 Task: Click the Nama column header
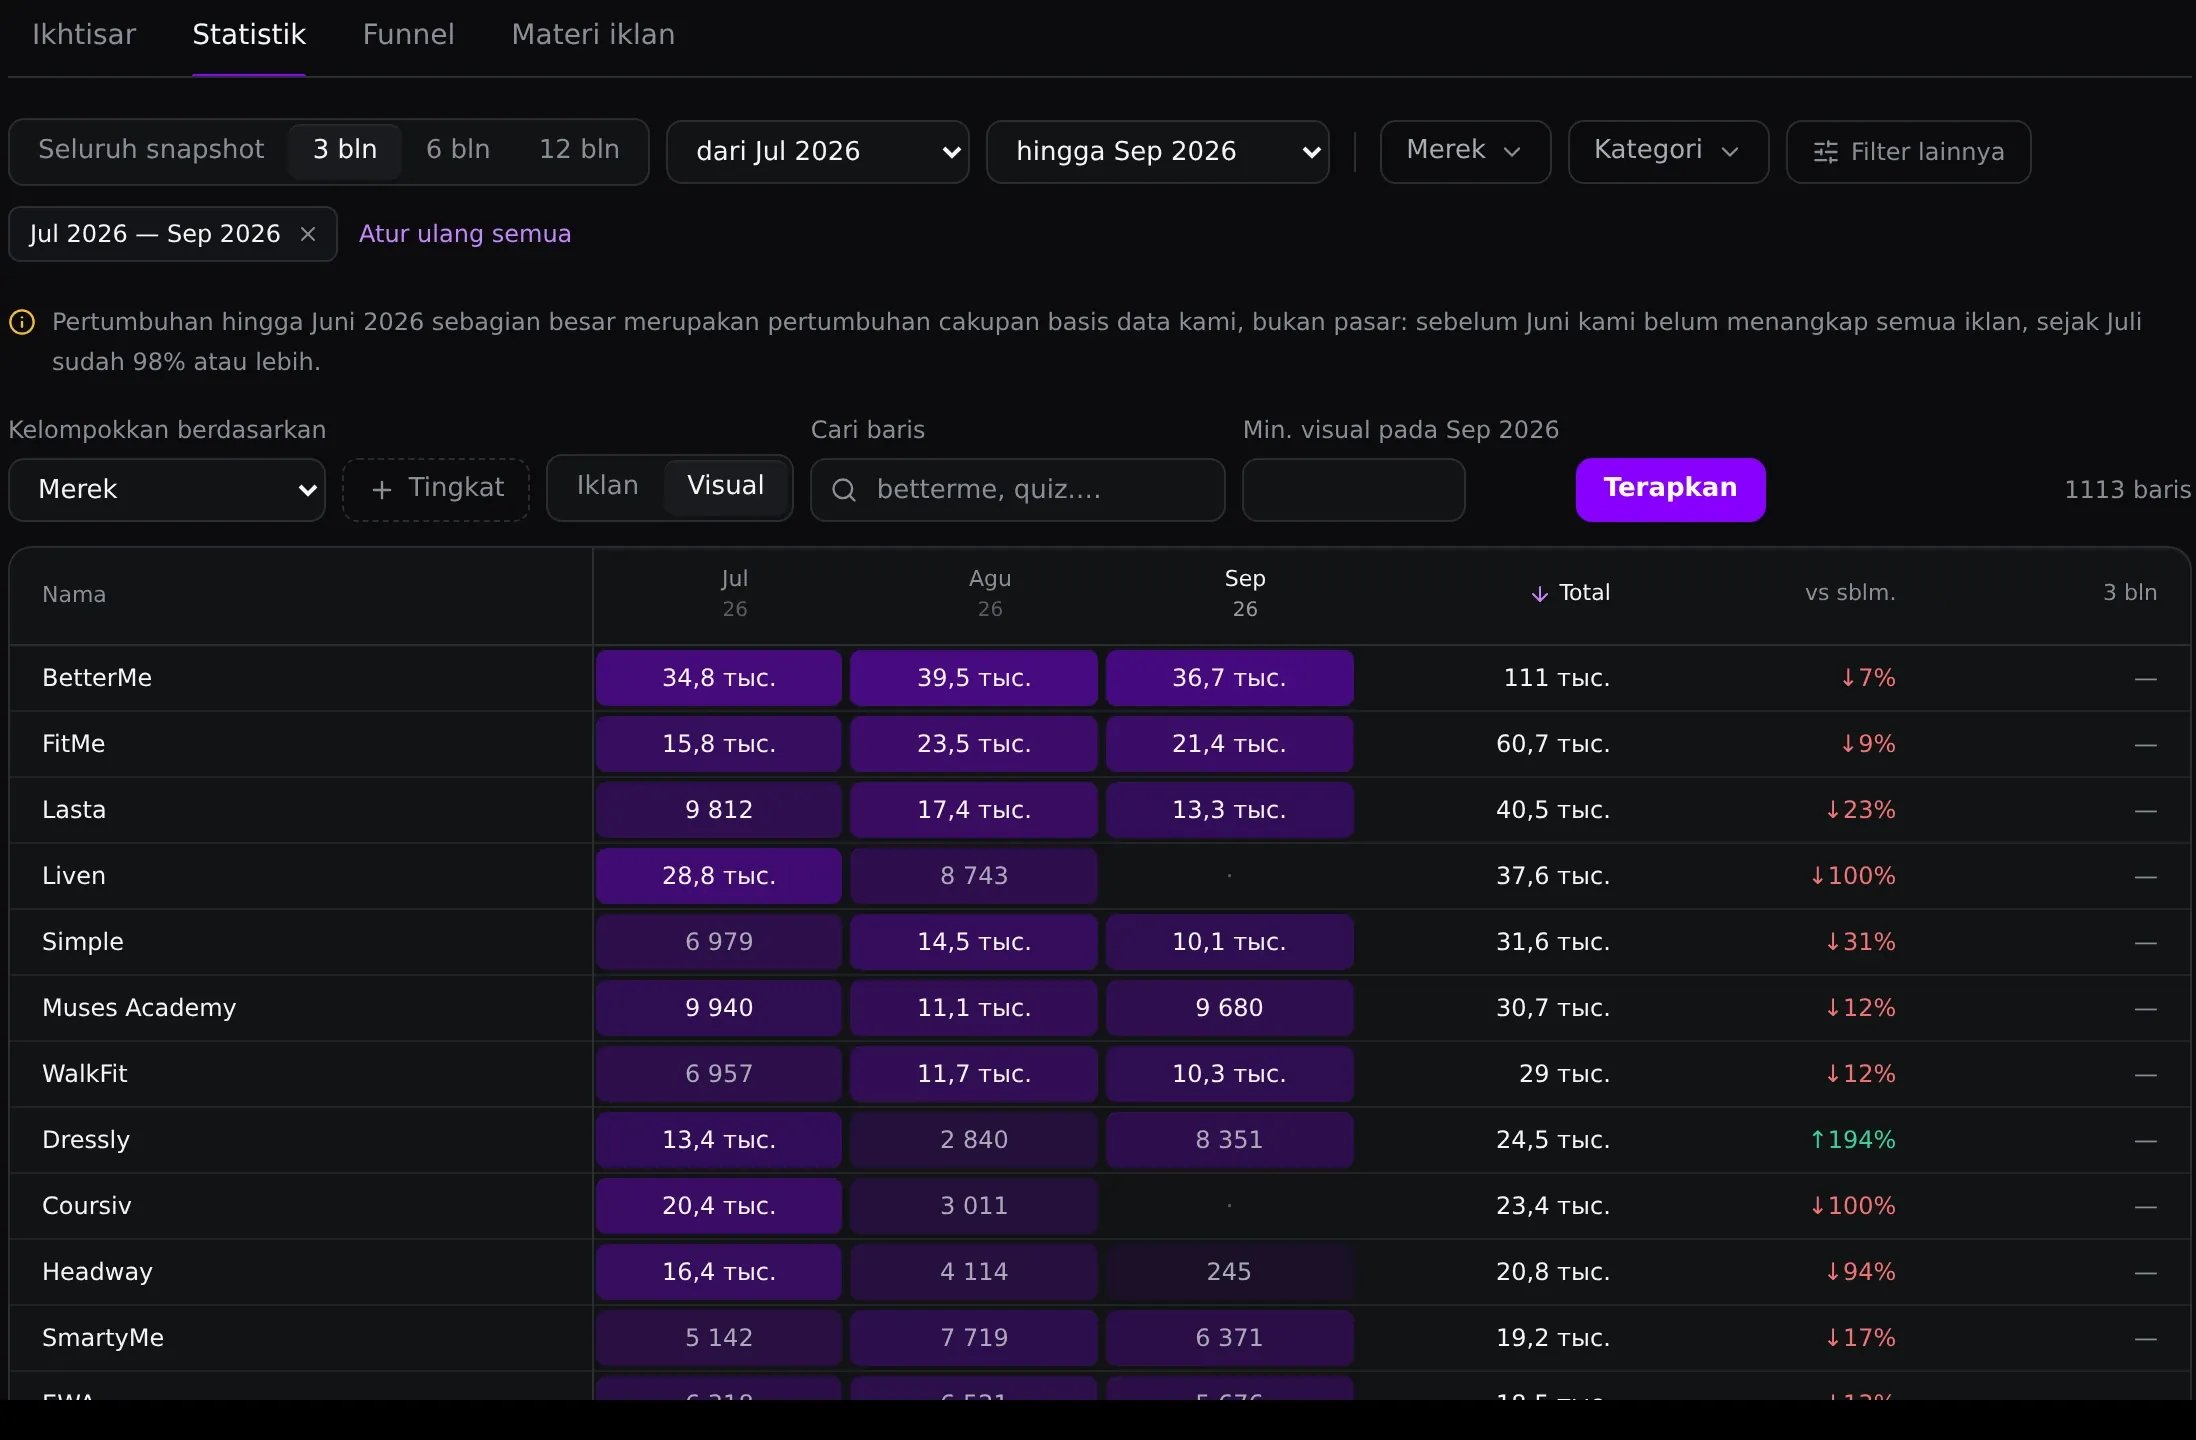coord(74,595)
